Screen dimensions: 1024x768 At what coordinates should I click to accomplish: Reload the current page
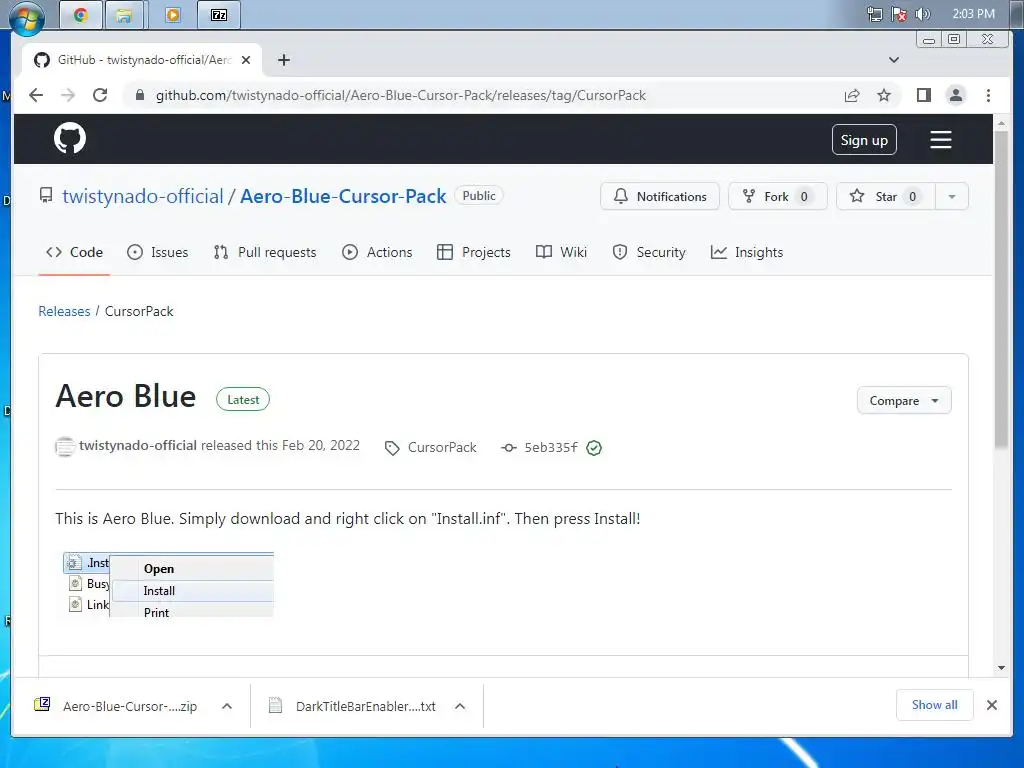pos(100,95)
